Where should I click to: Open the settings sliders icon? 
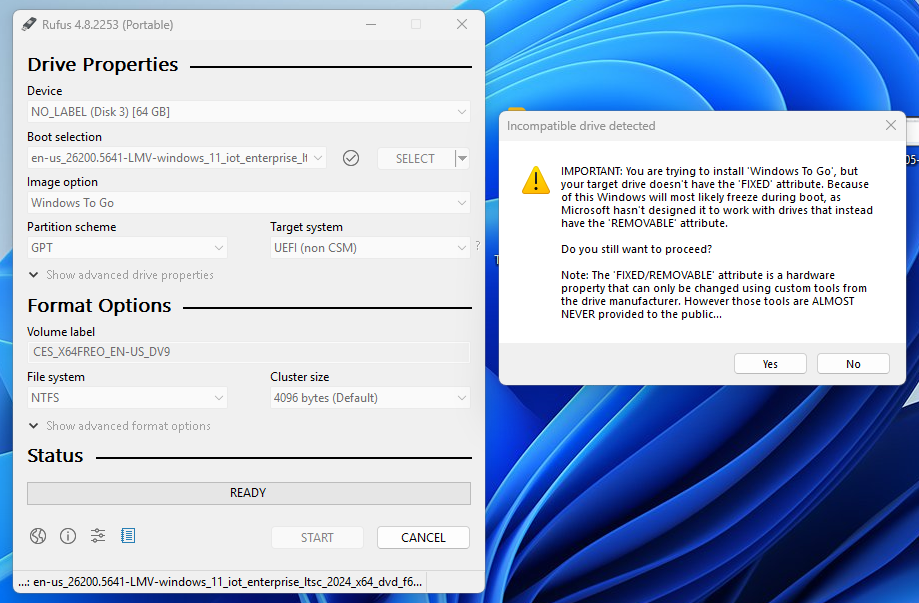98,536
